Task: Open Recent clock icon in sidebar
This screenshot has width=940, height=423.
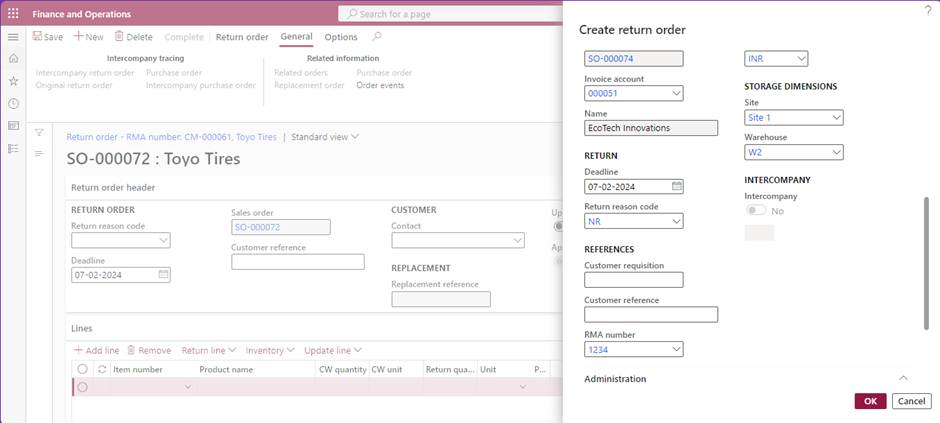Action: tap(13, 104)
